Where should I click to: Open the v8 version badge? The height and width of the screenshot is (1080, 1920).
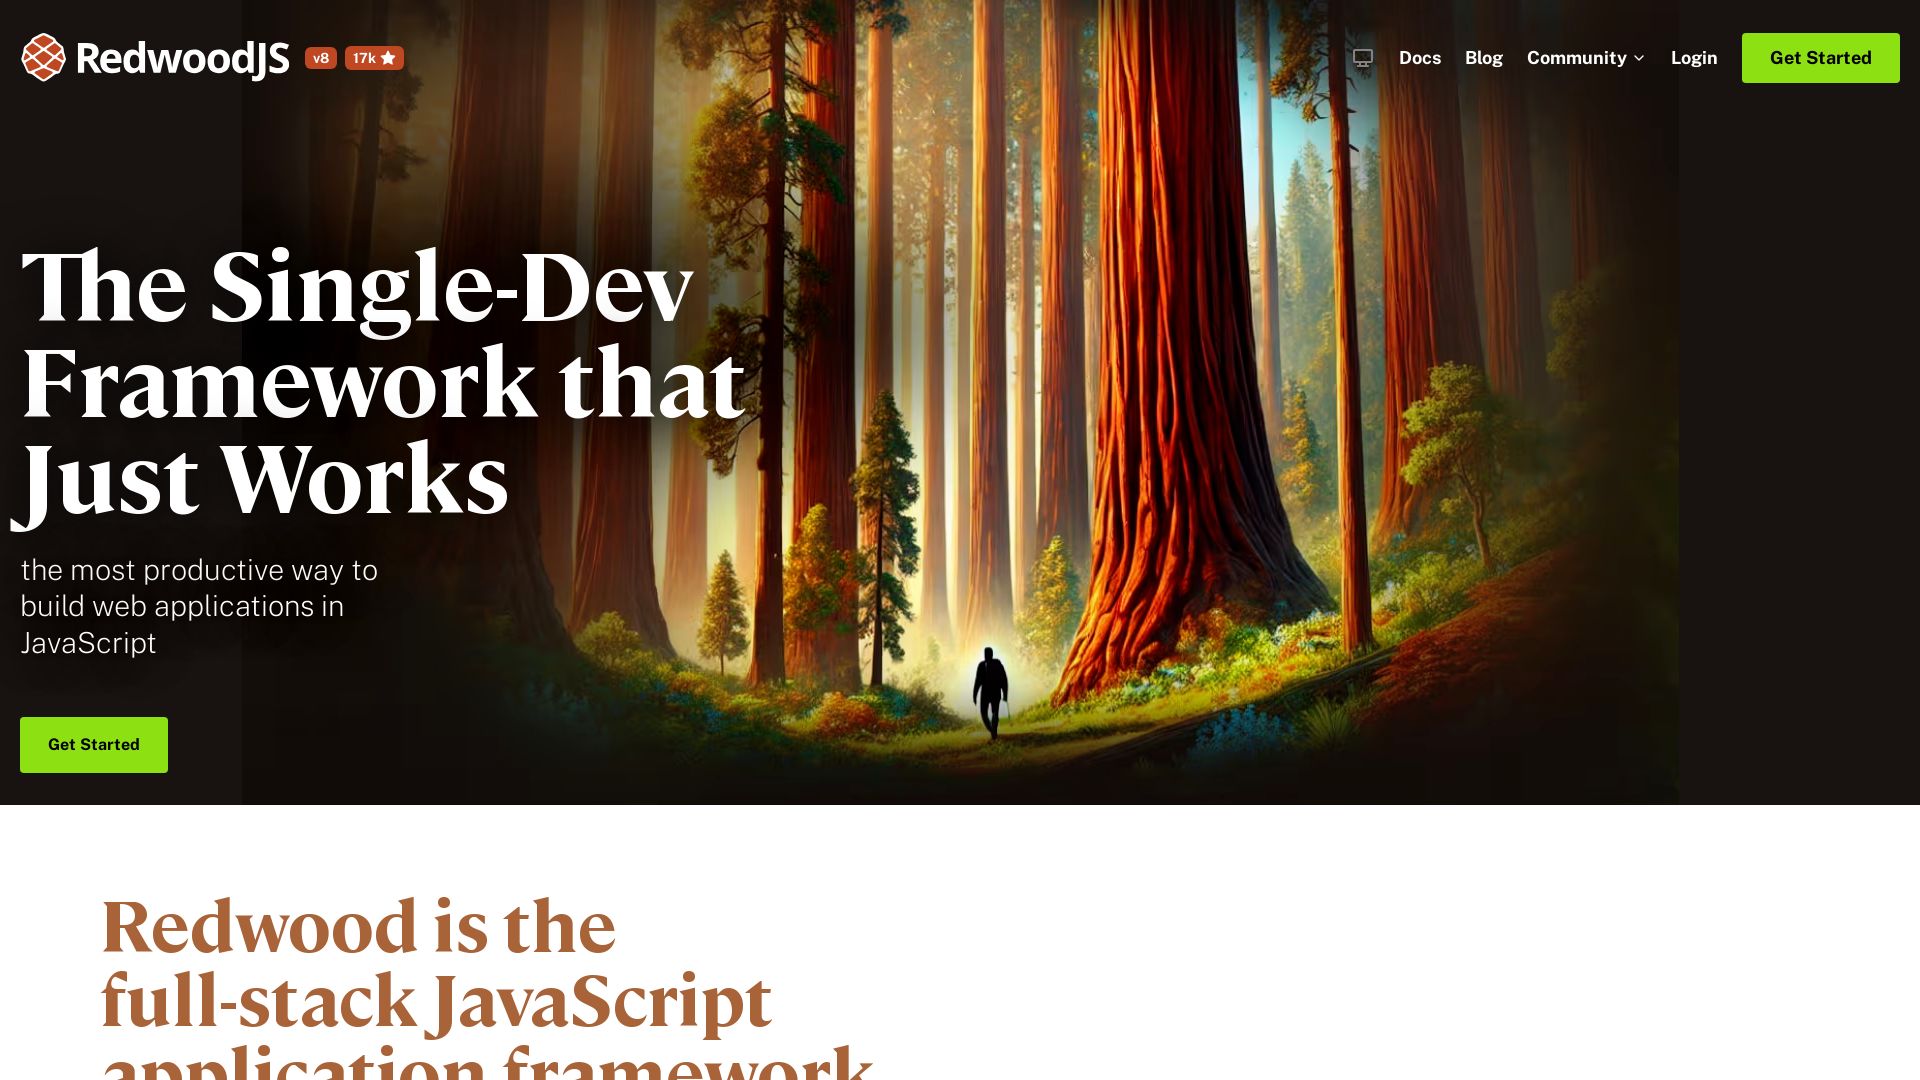point(321,58)
